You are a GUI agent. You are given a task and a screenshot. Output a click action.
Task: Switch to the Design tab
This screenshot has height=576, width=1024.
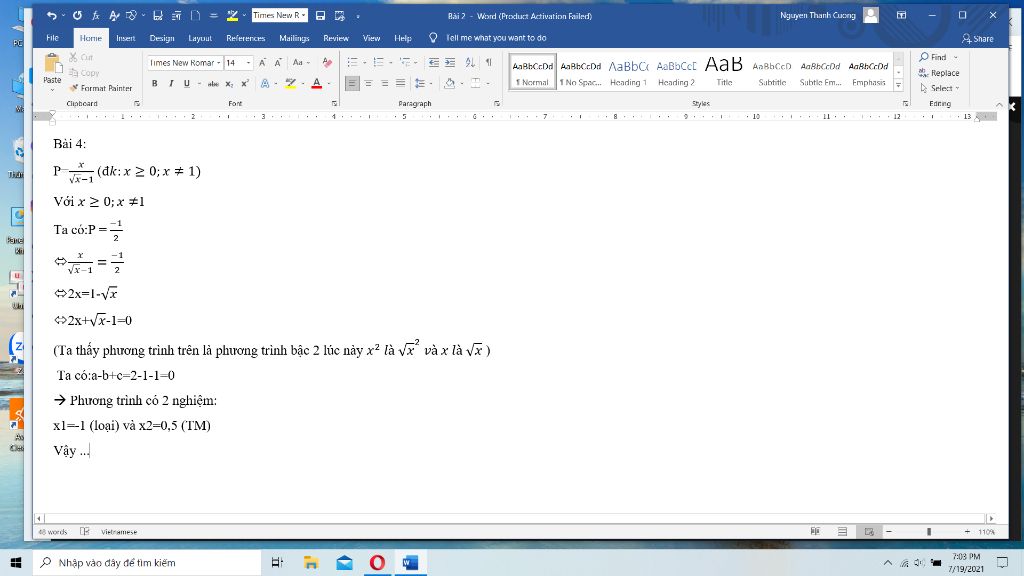(x=162, y=38)
